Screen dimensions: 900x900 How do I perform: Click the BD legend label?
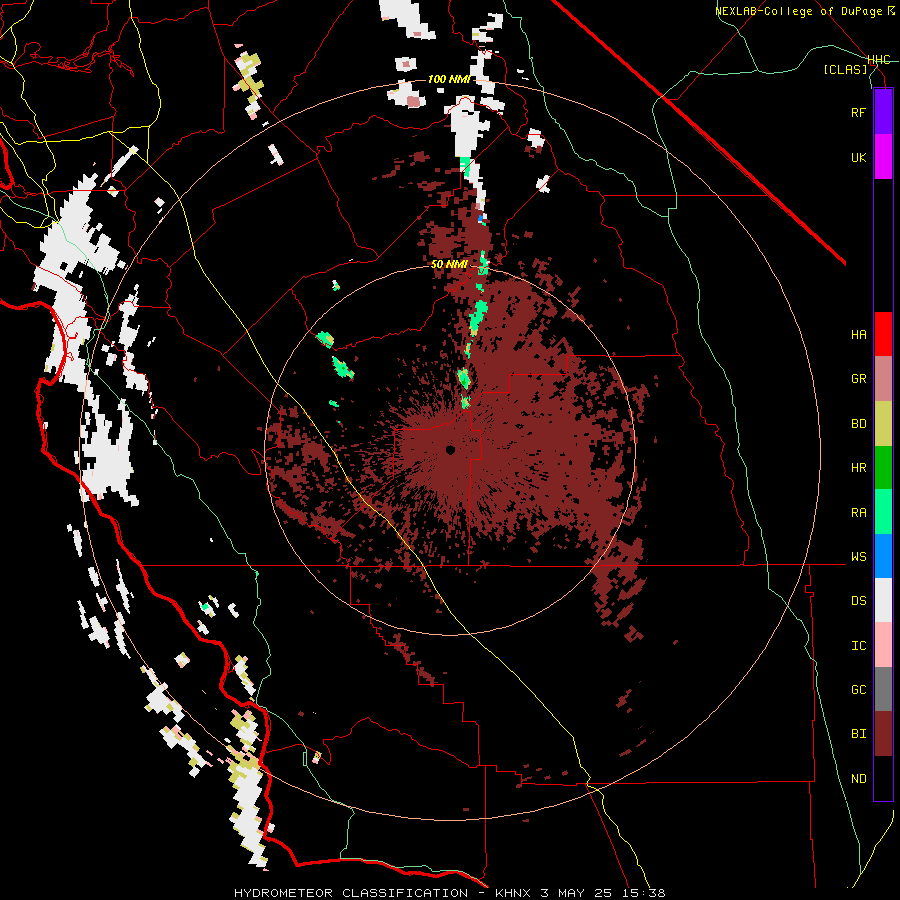pyautogui.click(x=858, y=424)
